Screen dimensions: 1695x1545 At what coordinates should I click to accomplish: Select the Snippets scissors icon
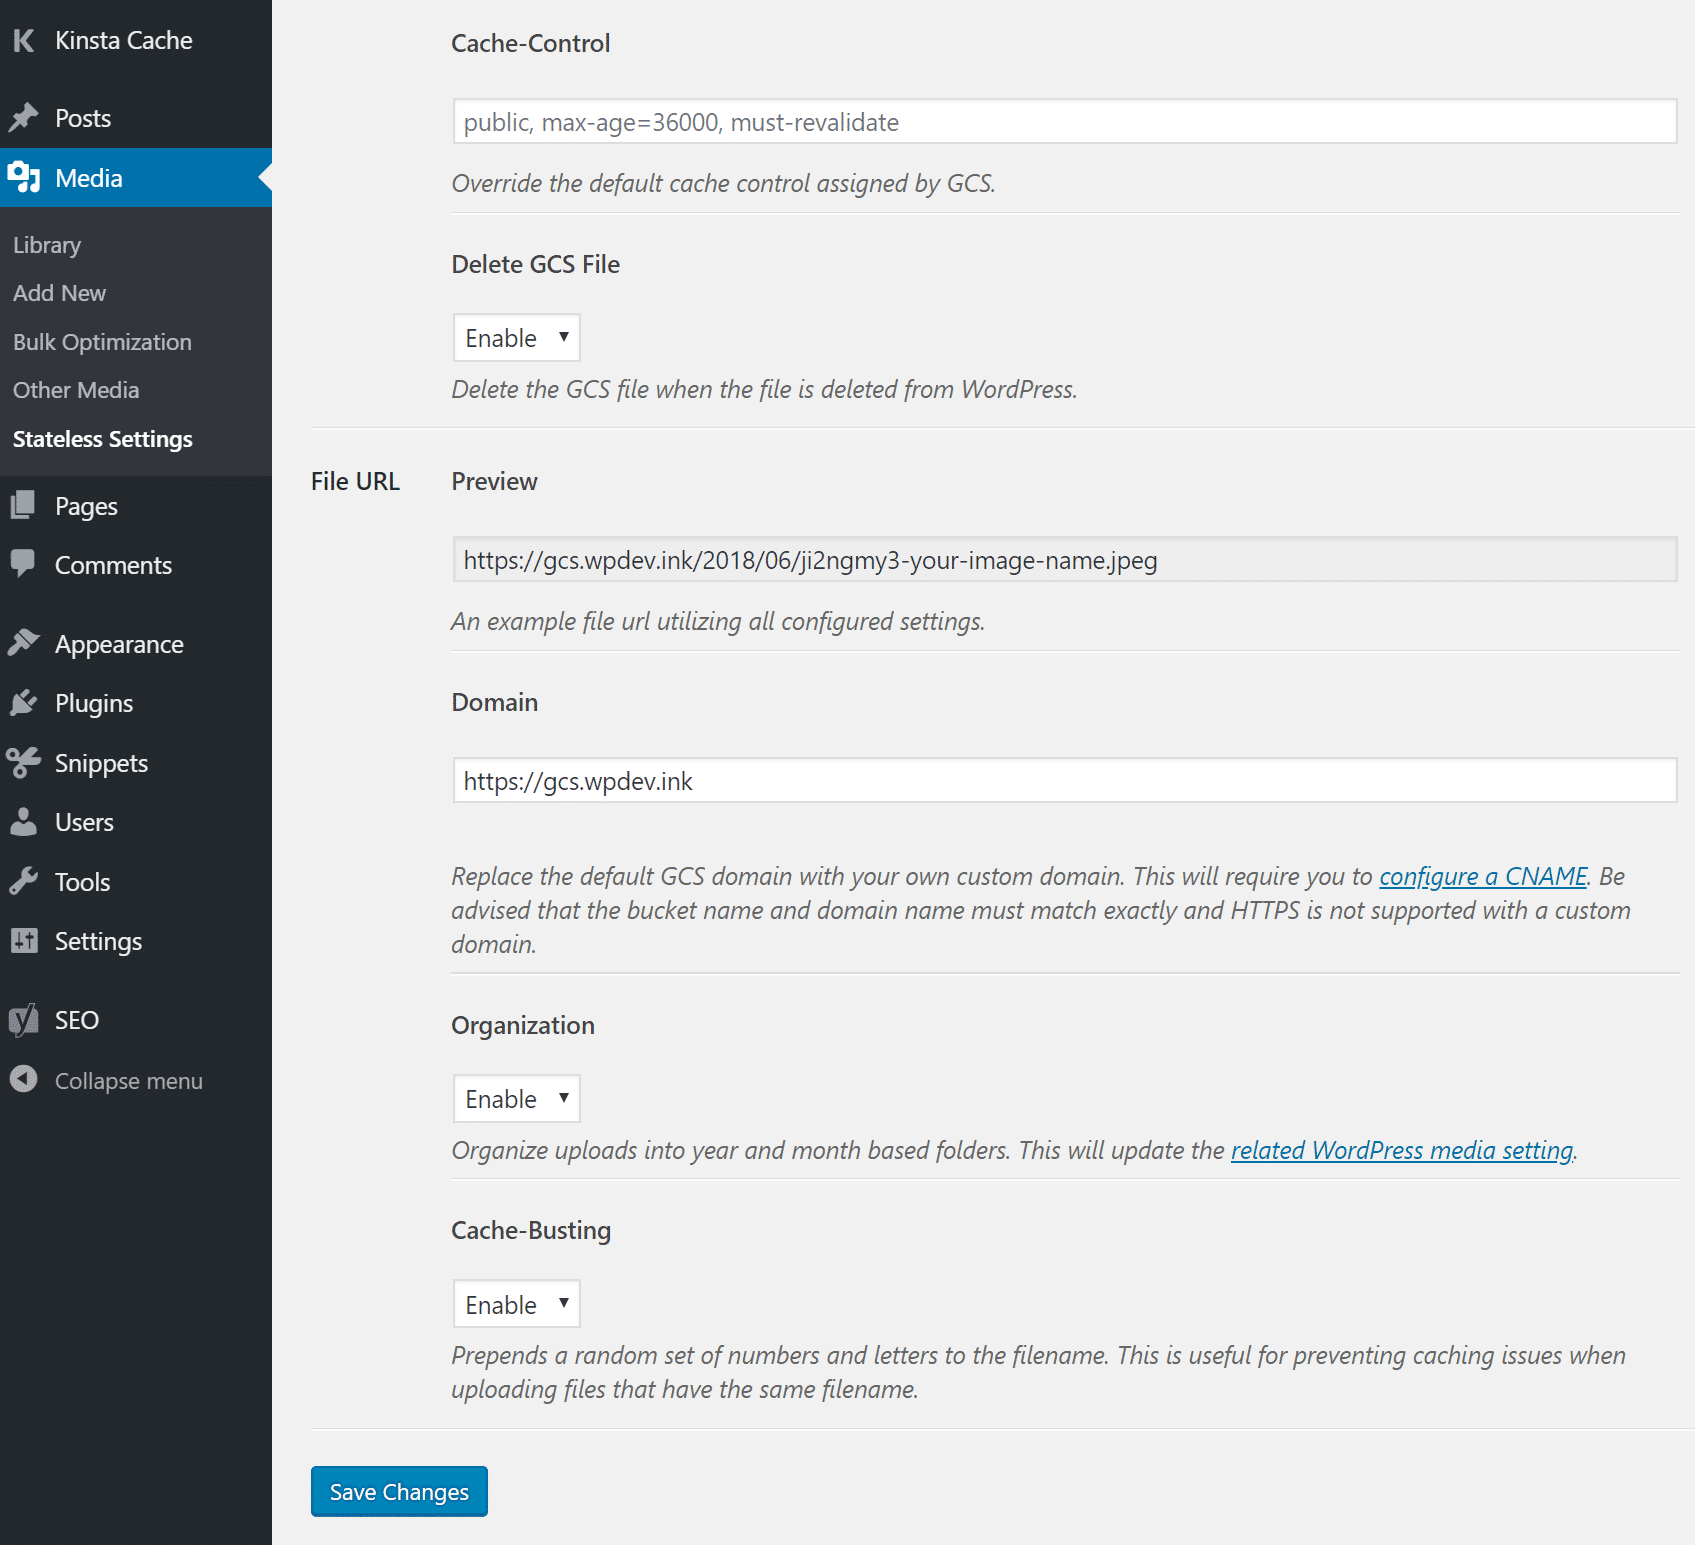click(x=24, y=762)
